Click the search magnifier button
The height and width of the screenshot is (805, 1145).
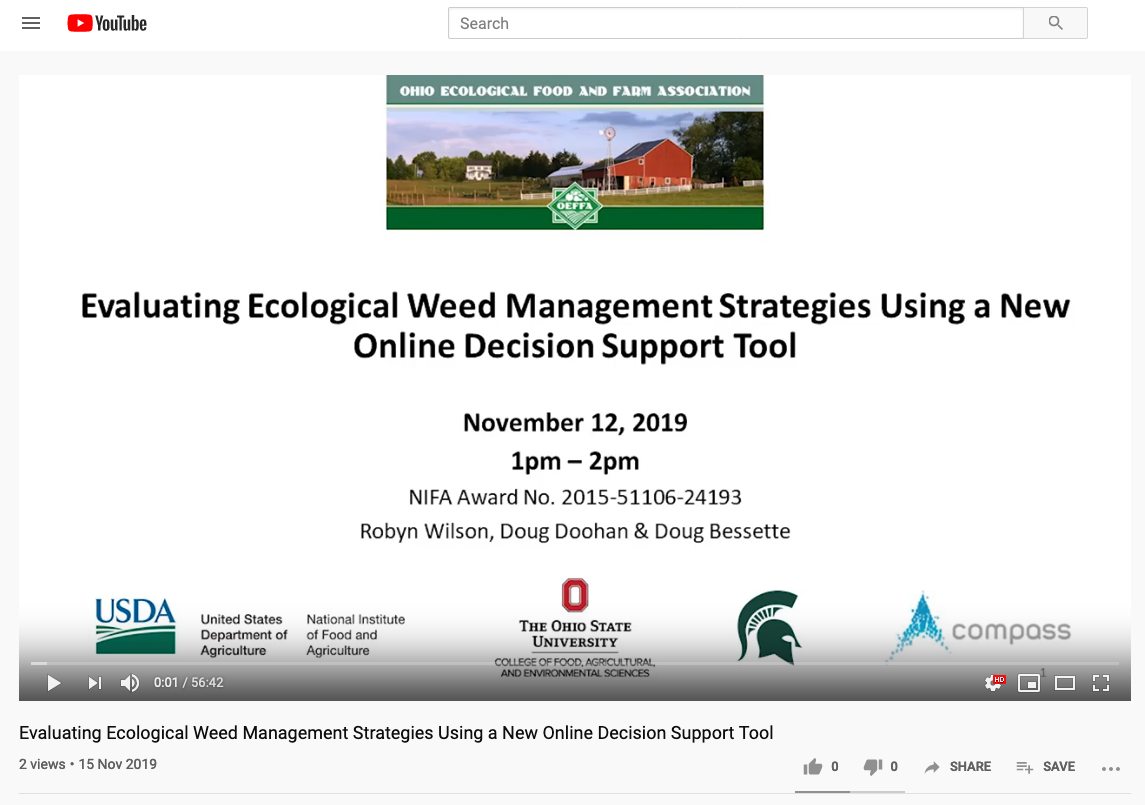(x=1055, y=23)
